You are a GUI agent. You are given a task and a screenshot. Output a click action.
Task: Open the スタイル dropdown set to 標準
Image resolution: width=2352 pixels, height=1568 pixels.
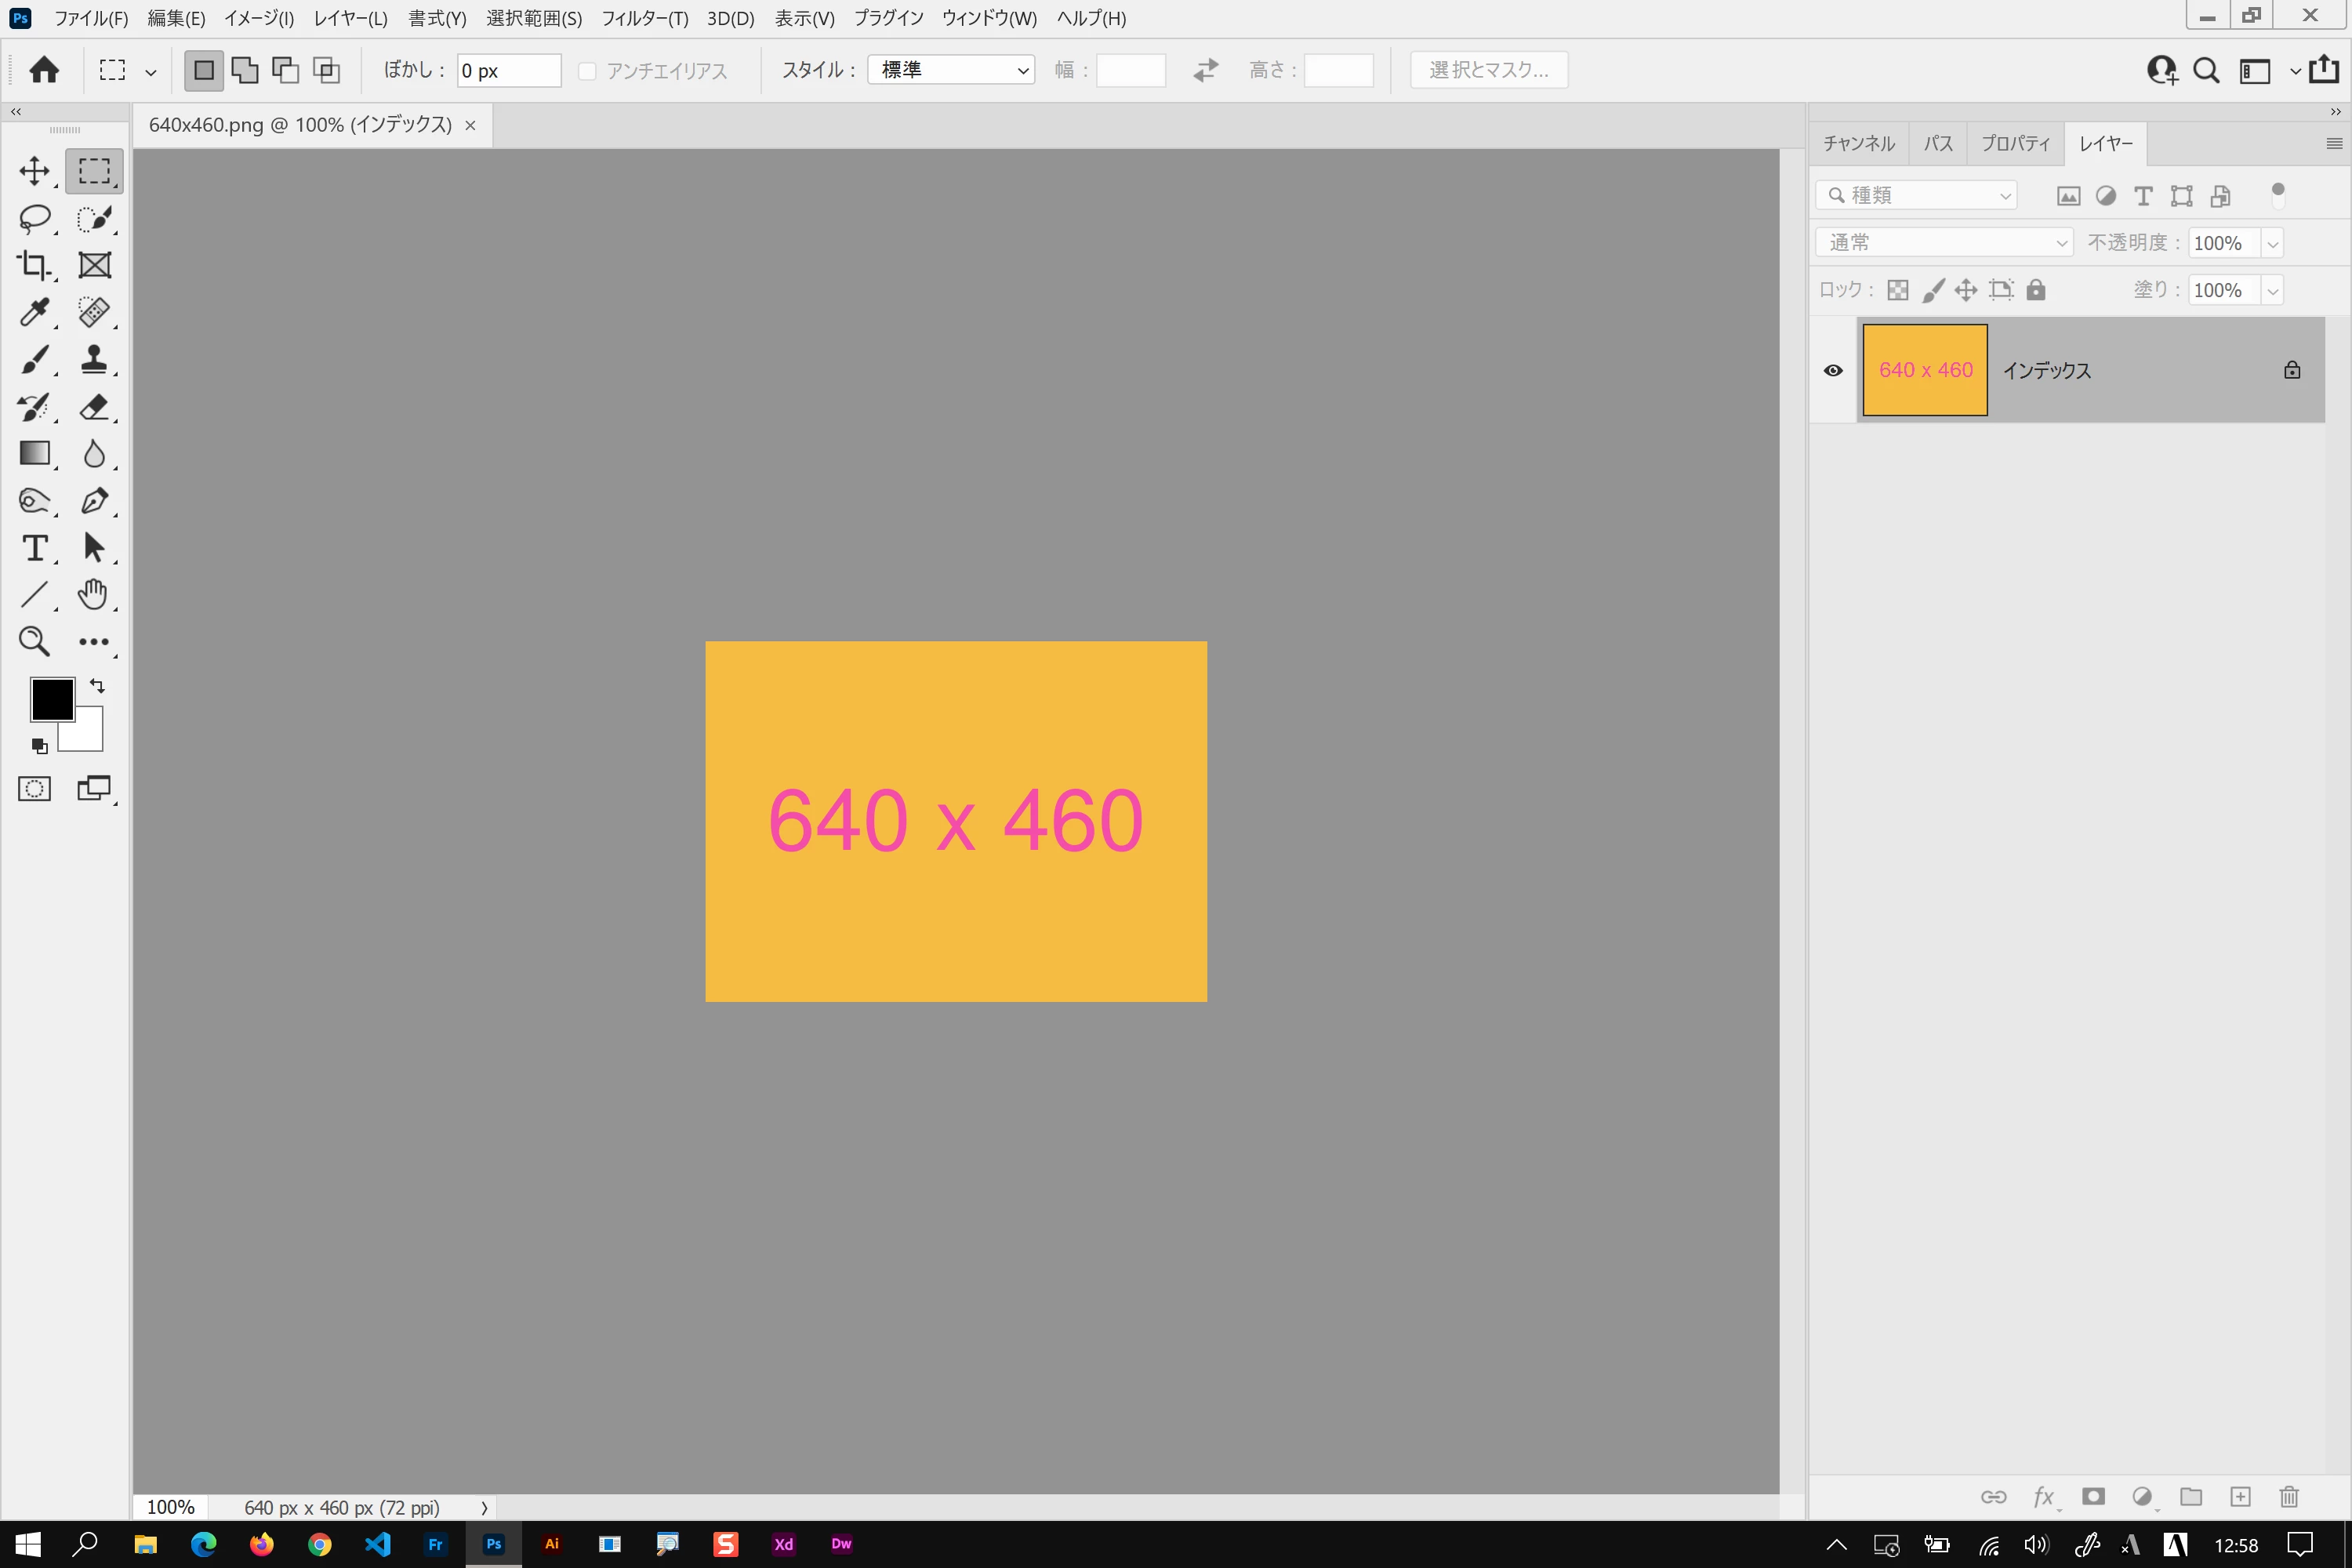(x=950, y=70)
